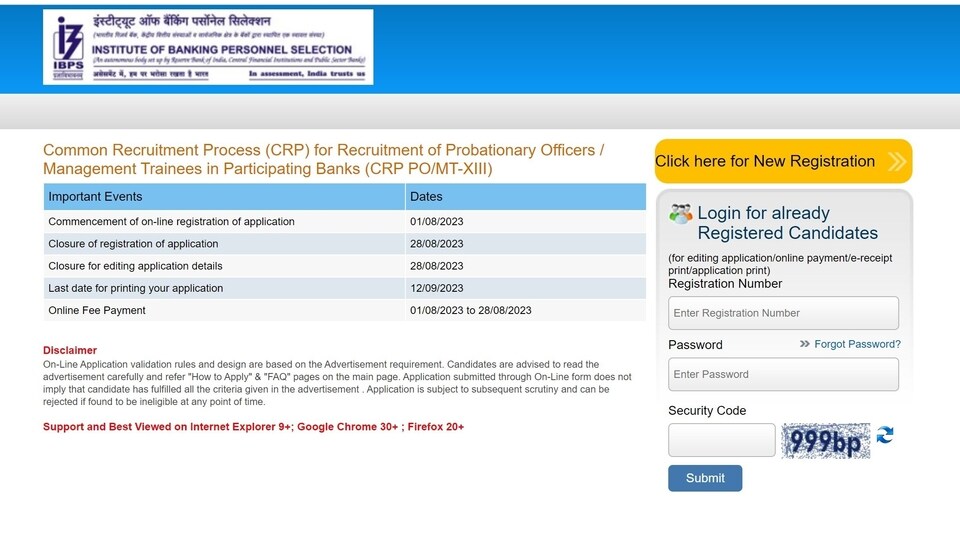Focus the Security Code input box
This screenshot has height=540, width=960.
(722, 440)
